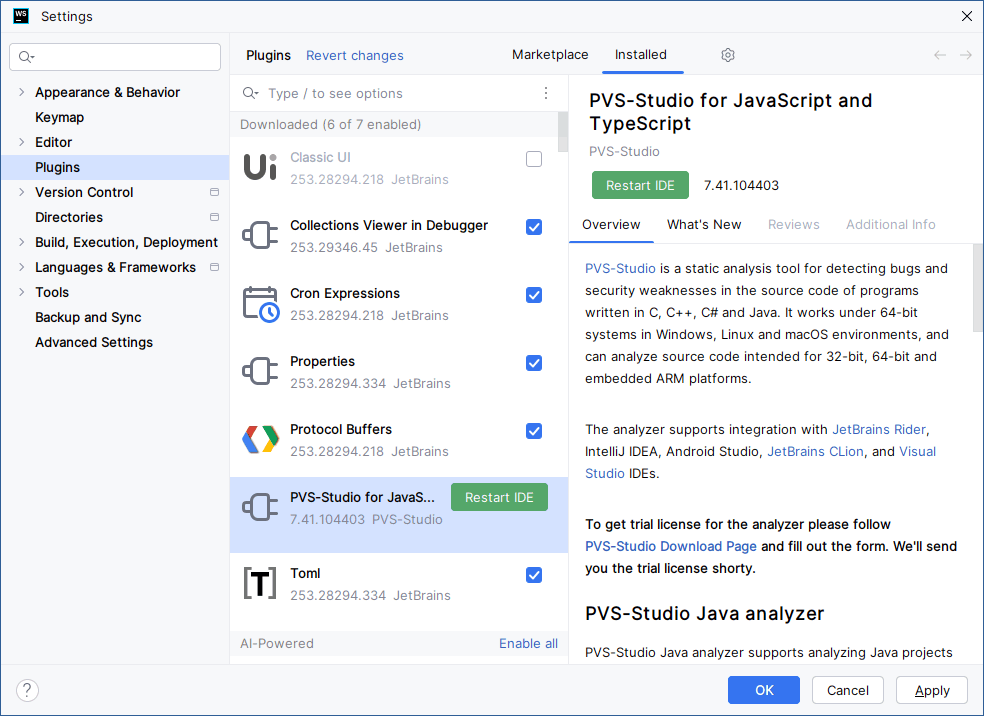Click the Collections Viewer plug icon
Screen dimensions: 984x716
[260, 233]
